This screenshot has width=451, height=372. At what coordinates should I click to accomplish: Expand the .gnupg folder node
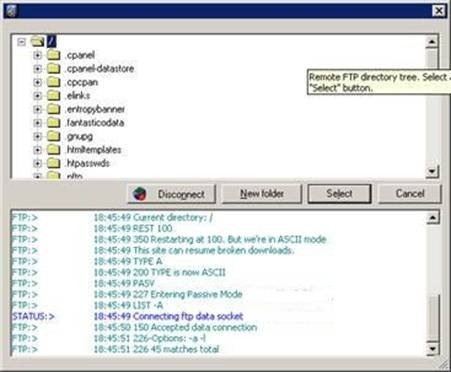point(37,136)
